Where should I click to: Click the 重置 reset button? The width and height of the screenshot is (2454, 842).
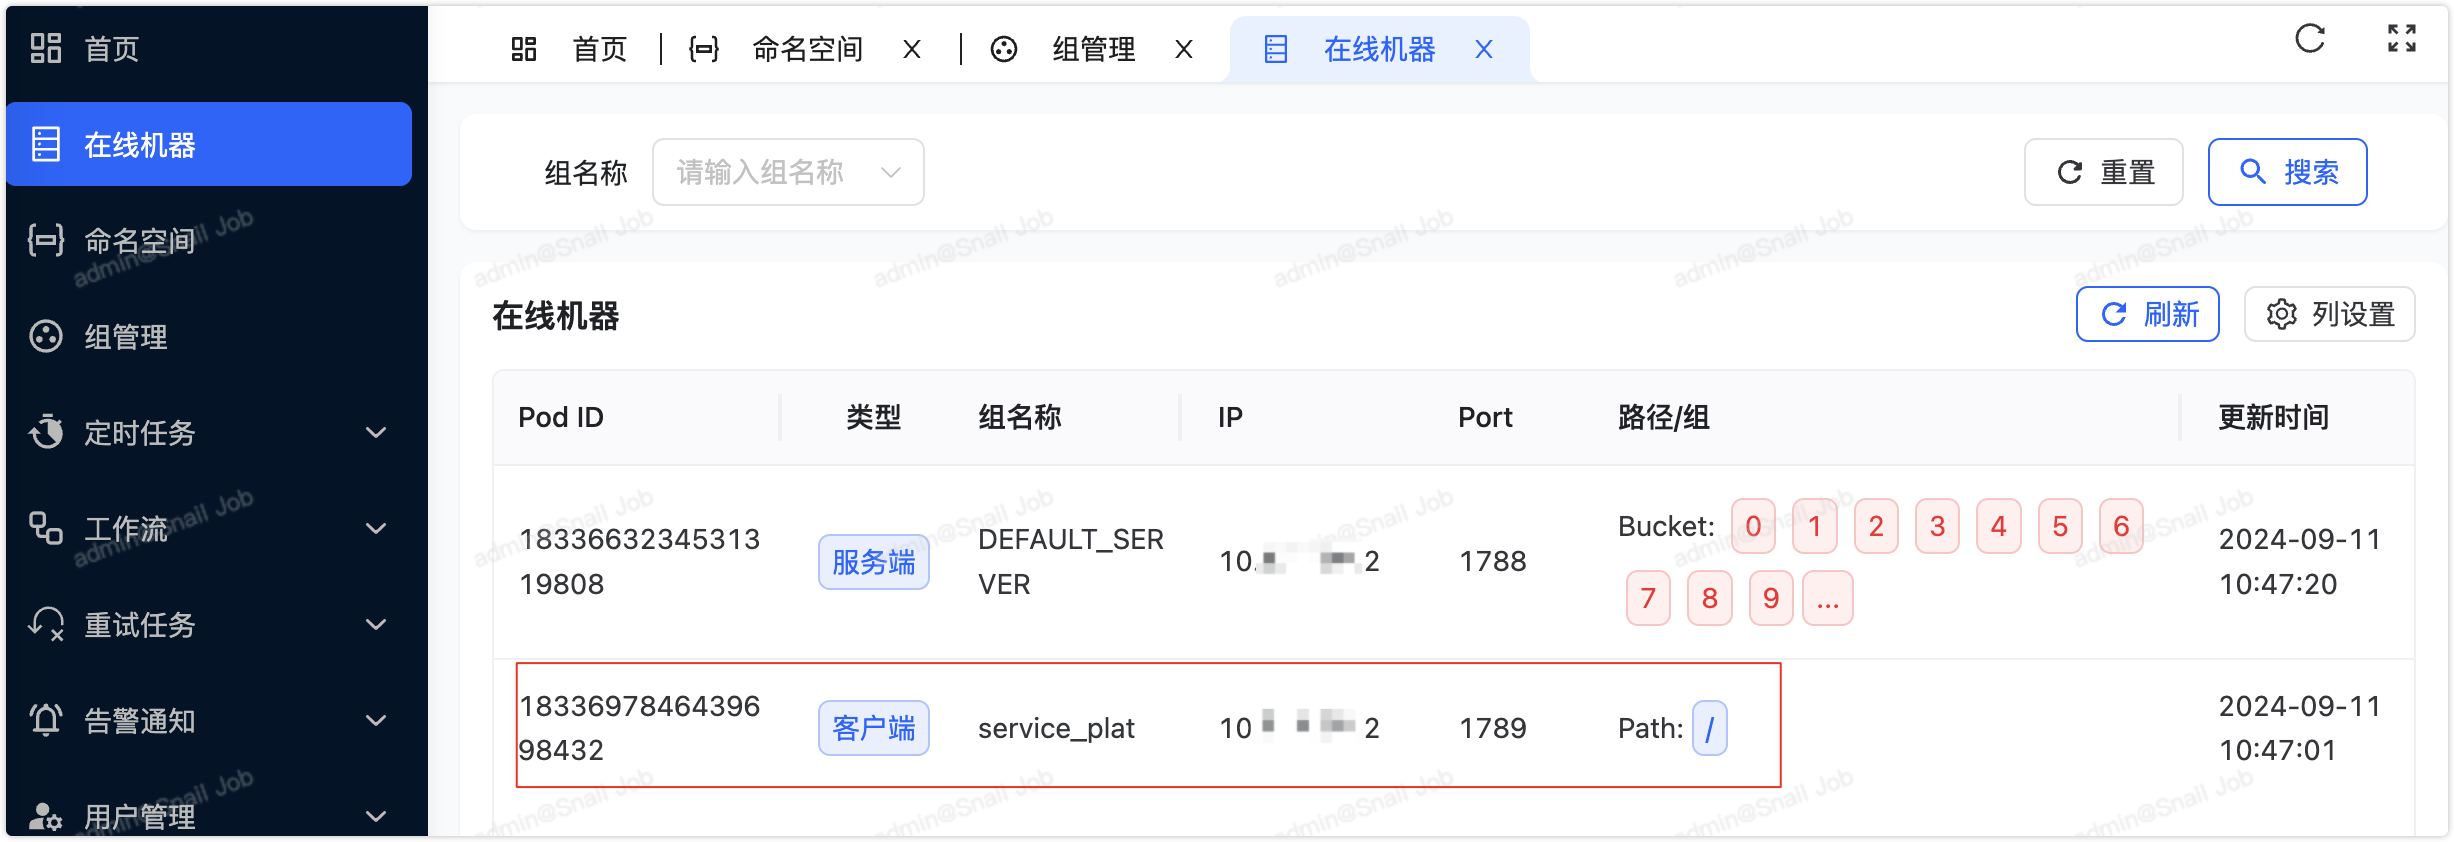coord(2102,172)
